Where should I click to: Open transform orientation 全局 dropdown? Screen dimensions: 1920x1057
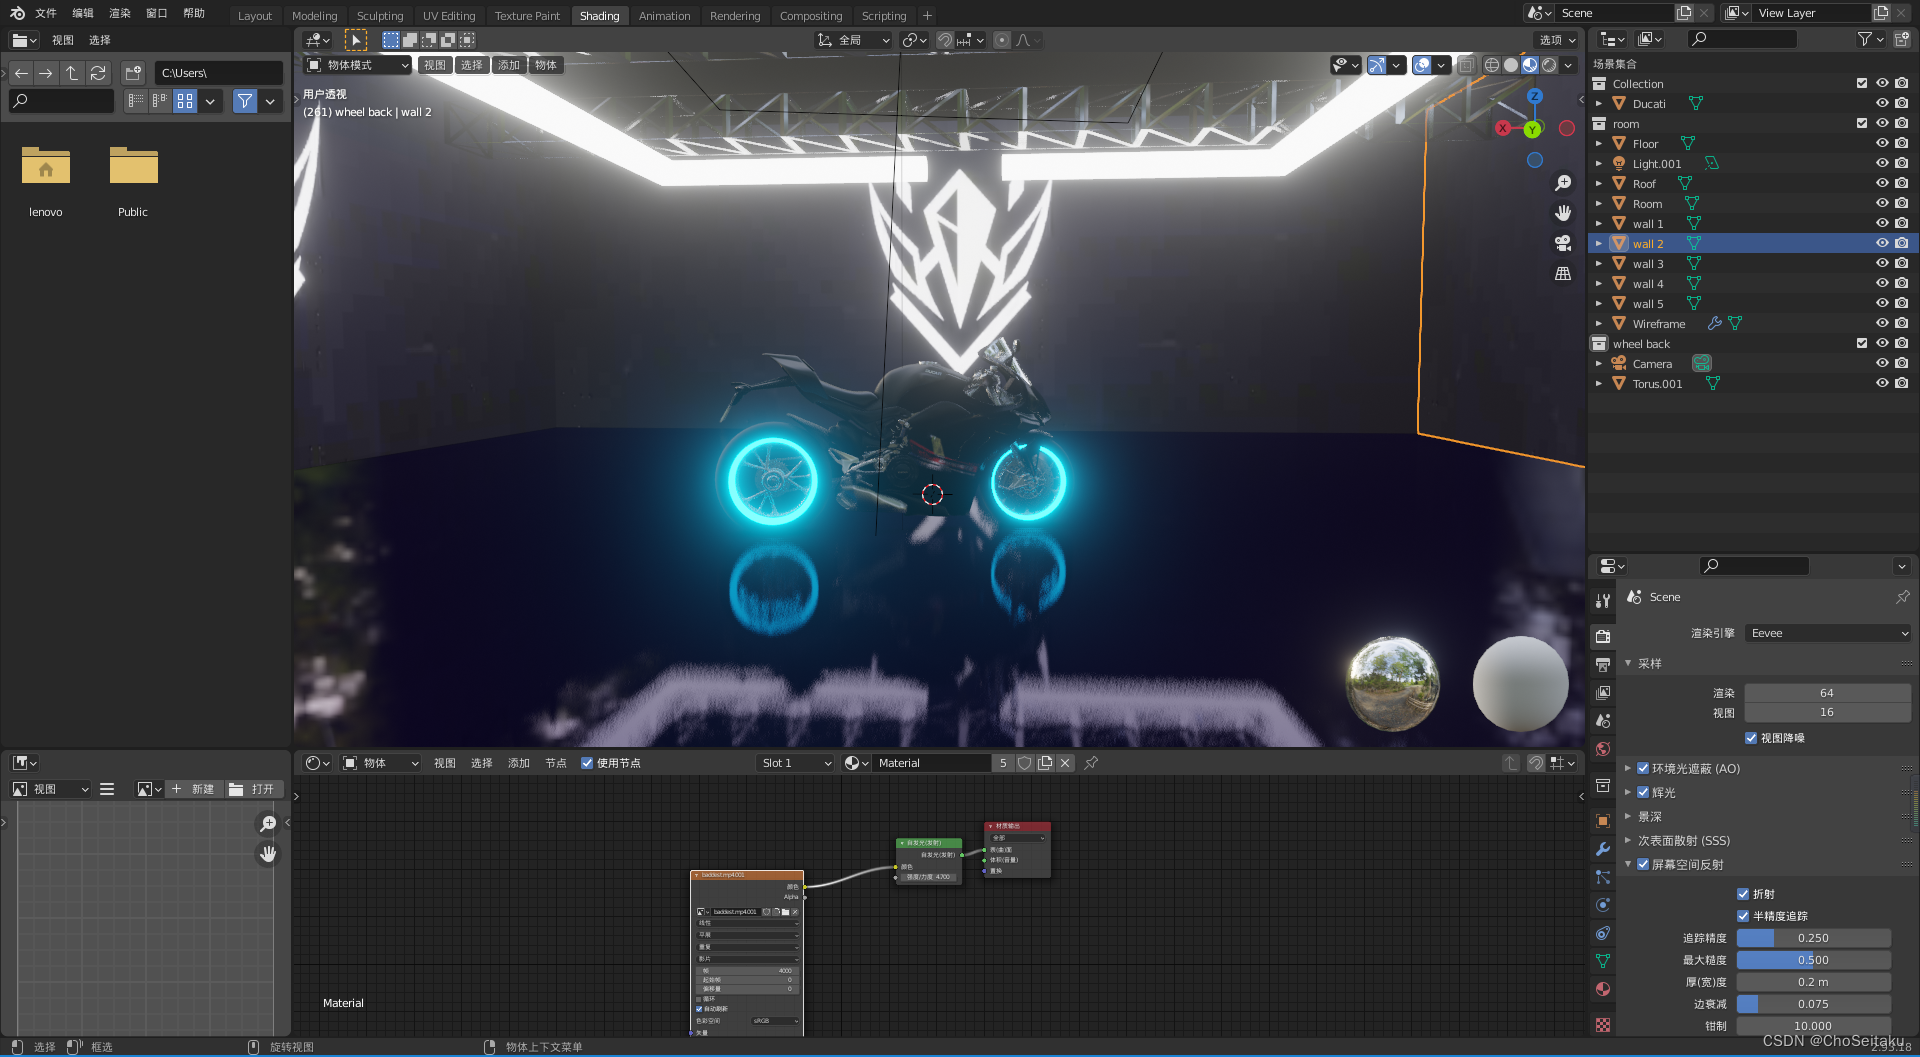click(x=853, y=40)
